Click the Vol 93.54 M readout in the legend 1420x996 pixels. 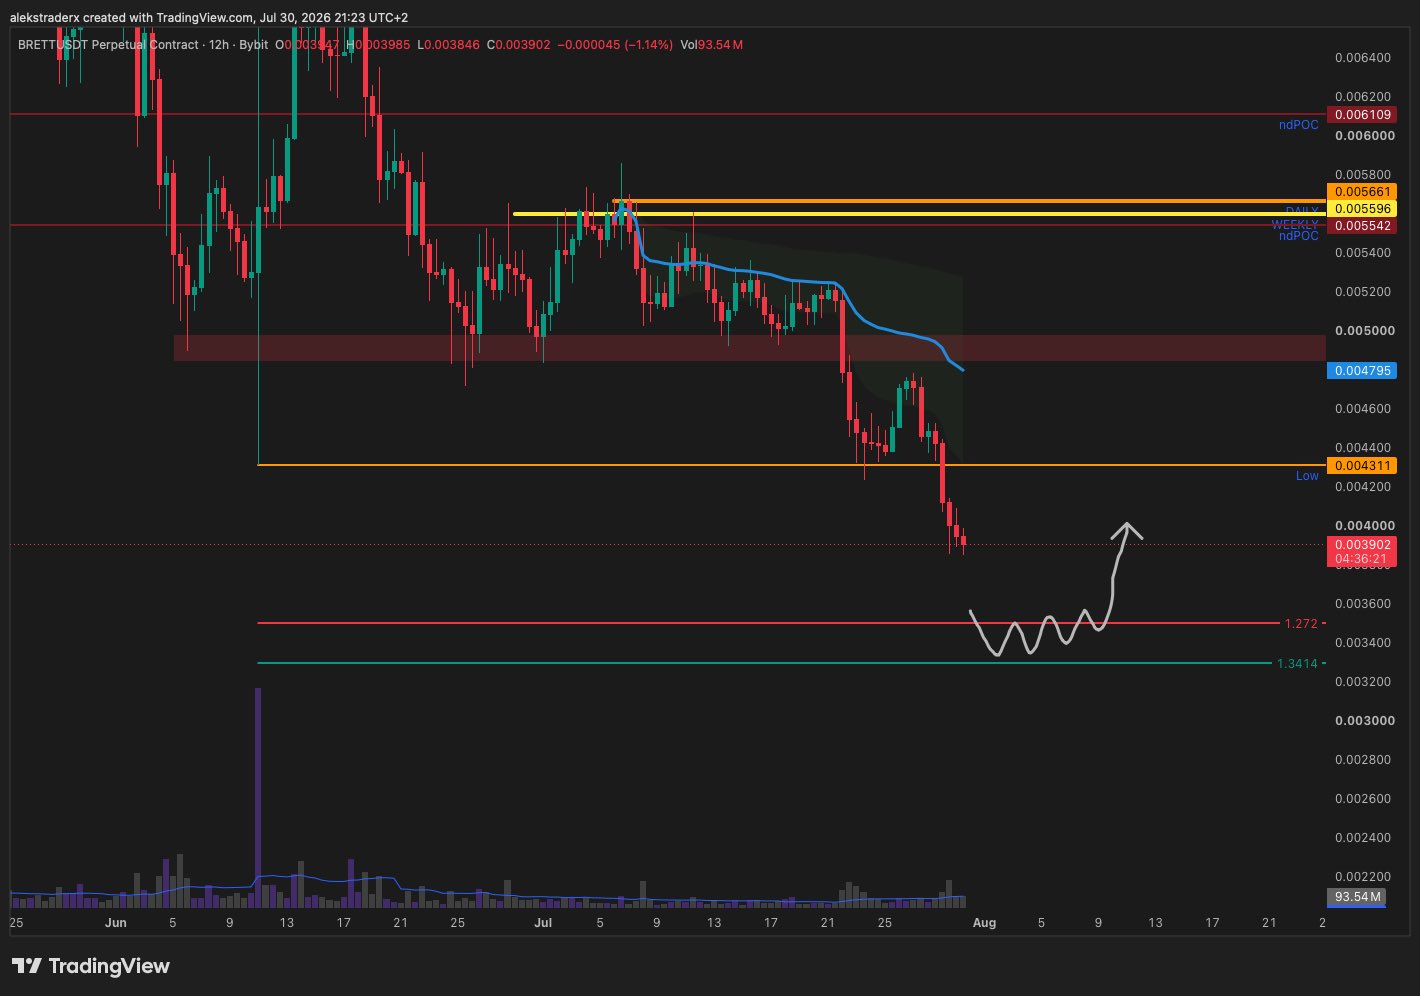pyautogui.click(x=711, y=45)
